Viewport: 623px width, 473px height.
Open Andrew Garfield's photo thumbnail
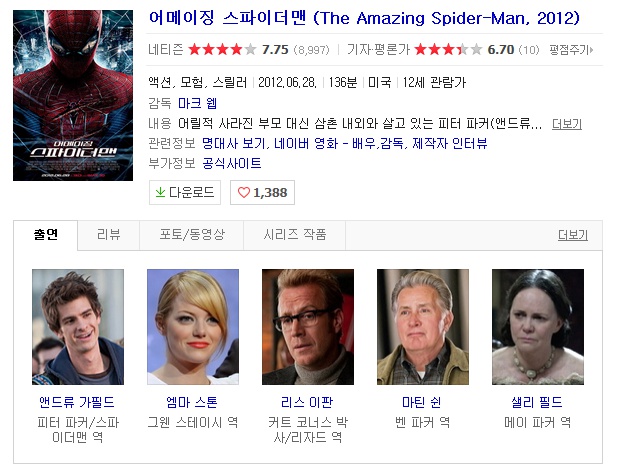point(78,327)
